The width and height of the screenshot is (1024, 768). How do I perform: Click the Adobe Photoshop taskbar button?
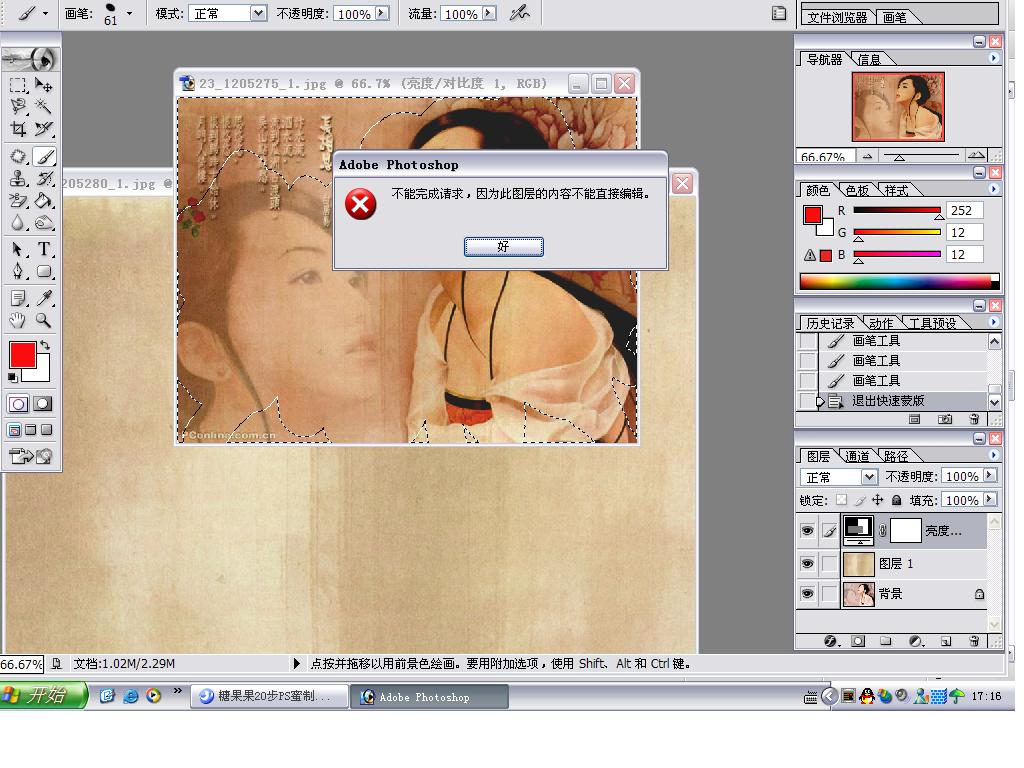pyautogui.click(x=430, y=697)
